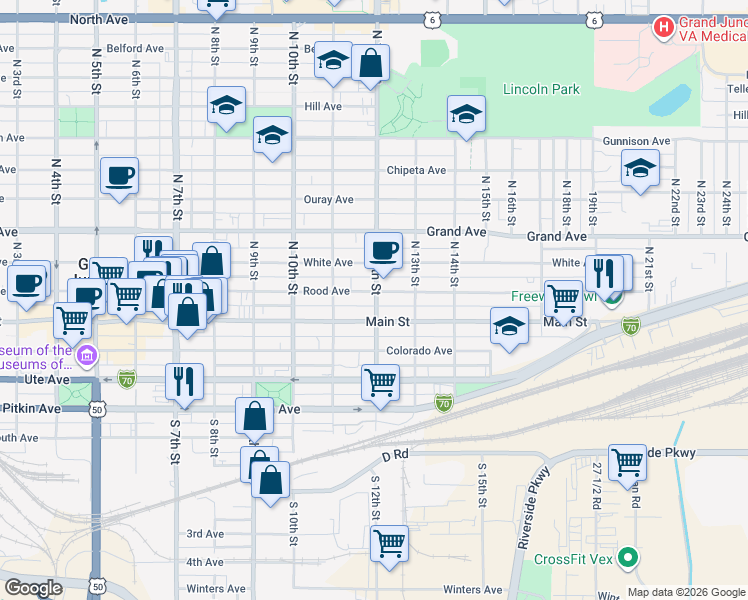Select the school marker between N 9th and N 10th St
The width and height of the screenshot is (748, 600).
272,136
